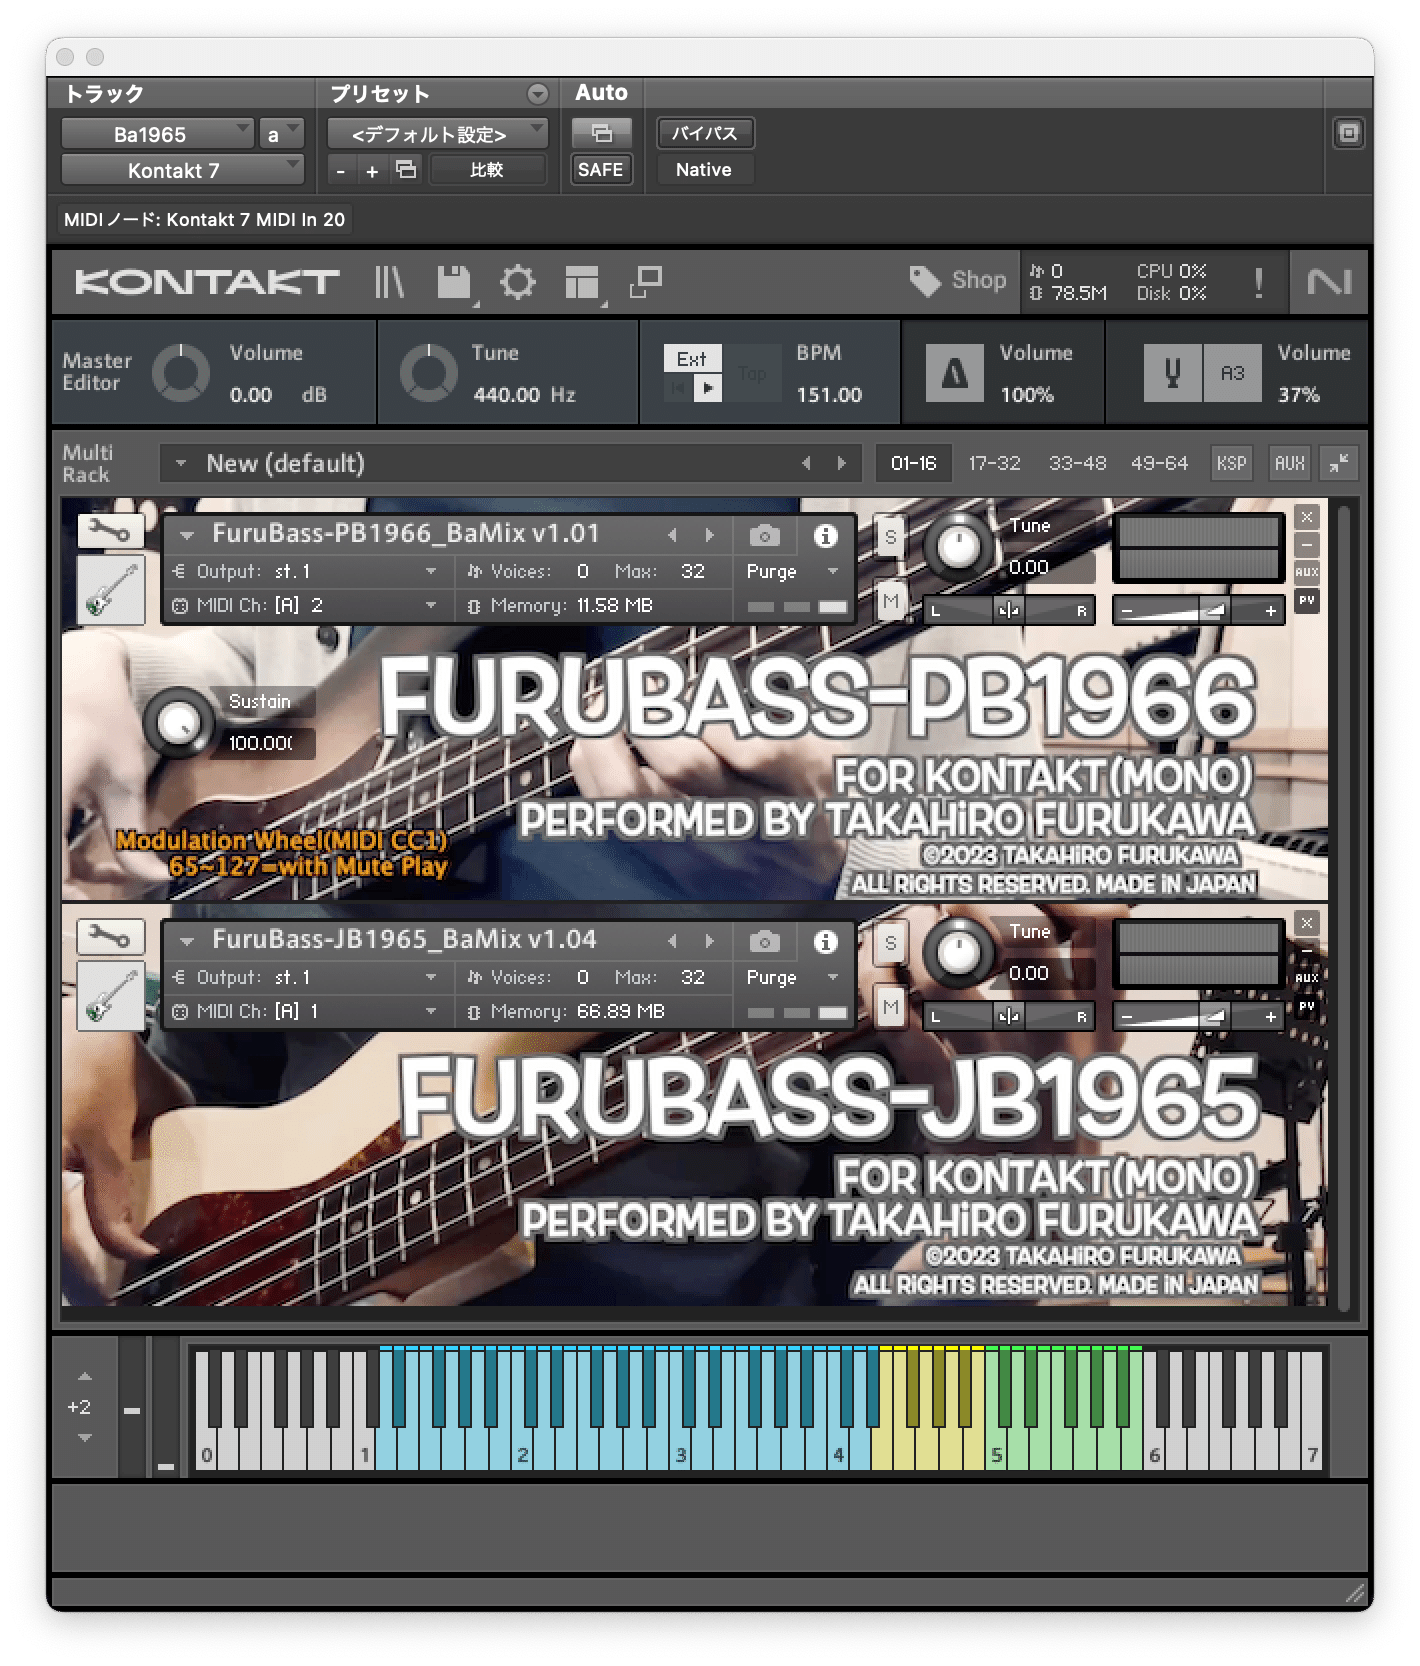This screenshot has width=1420, height=1666.
Task: Show info for FuruBass-JB1965 instrument
Action: 825,942
